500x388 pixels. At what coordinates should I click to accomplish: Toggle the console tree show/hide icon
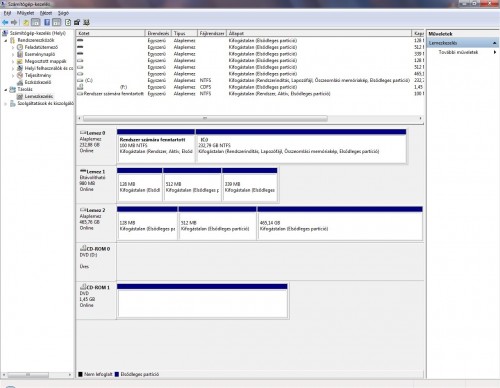tap(35, 22)
